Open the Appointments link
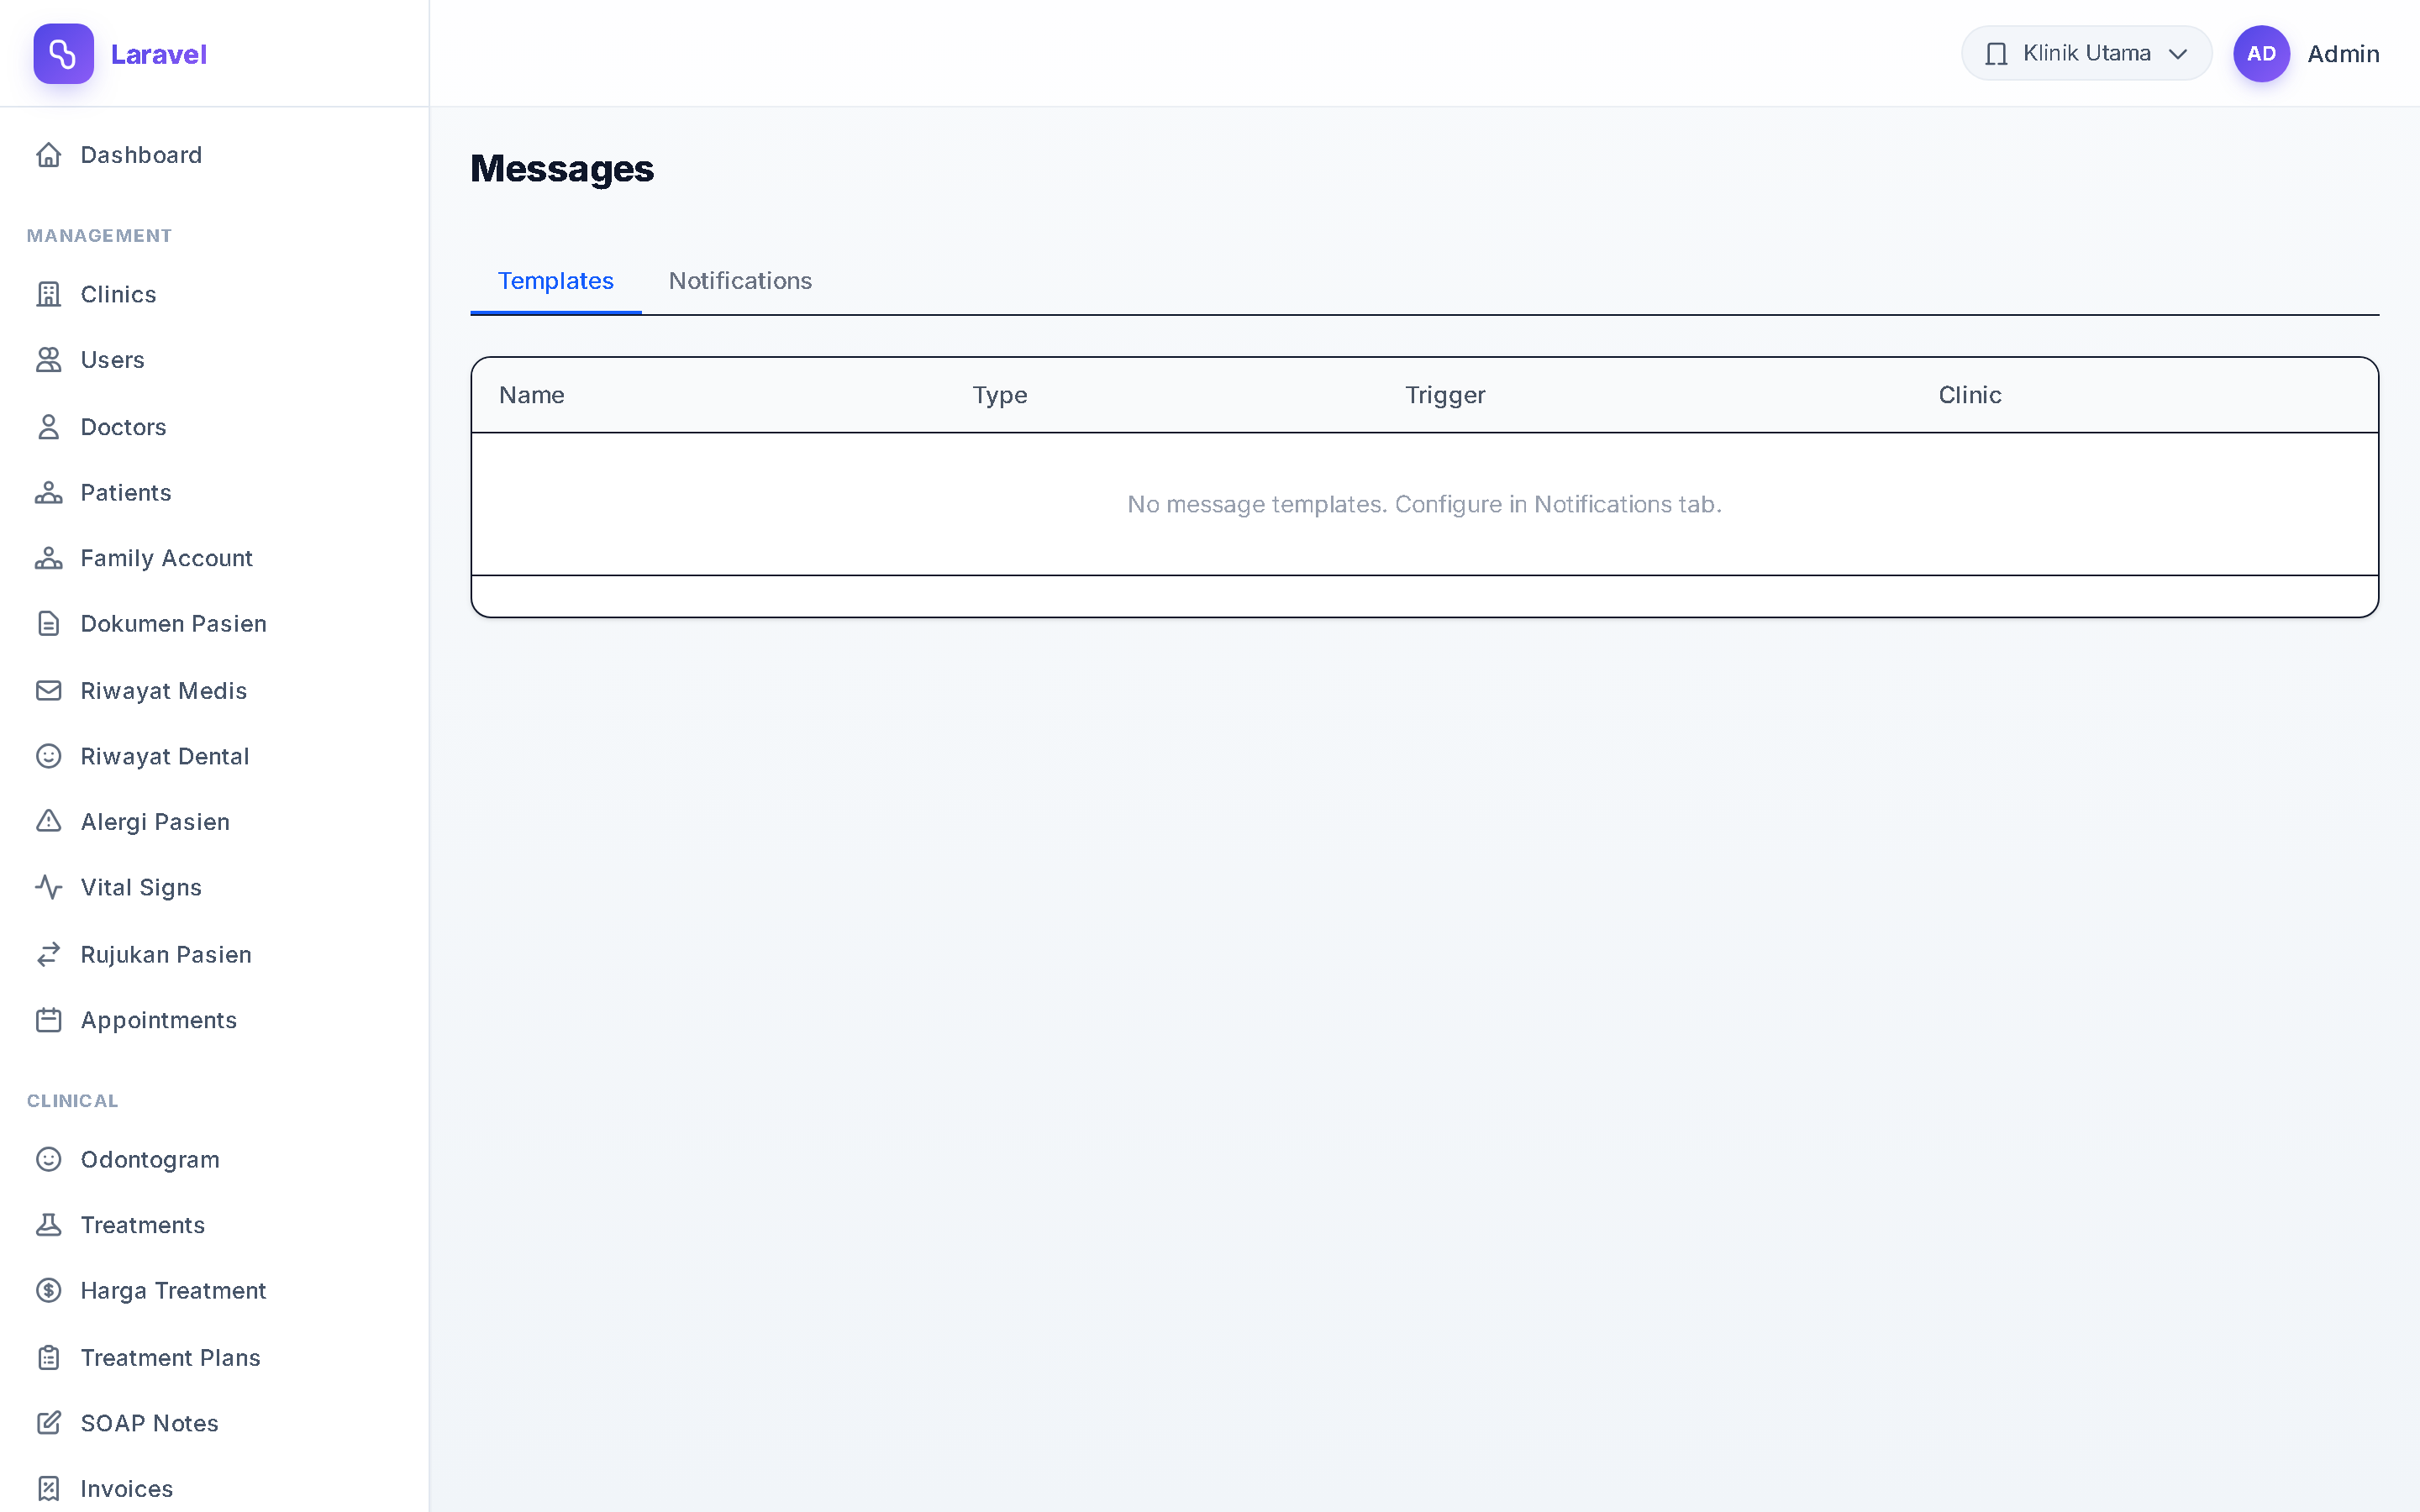The width and height of the screenshot is (2420, 1512). (x=214, y=1020)
